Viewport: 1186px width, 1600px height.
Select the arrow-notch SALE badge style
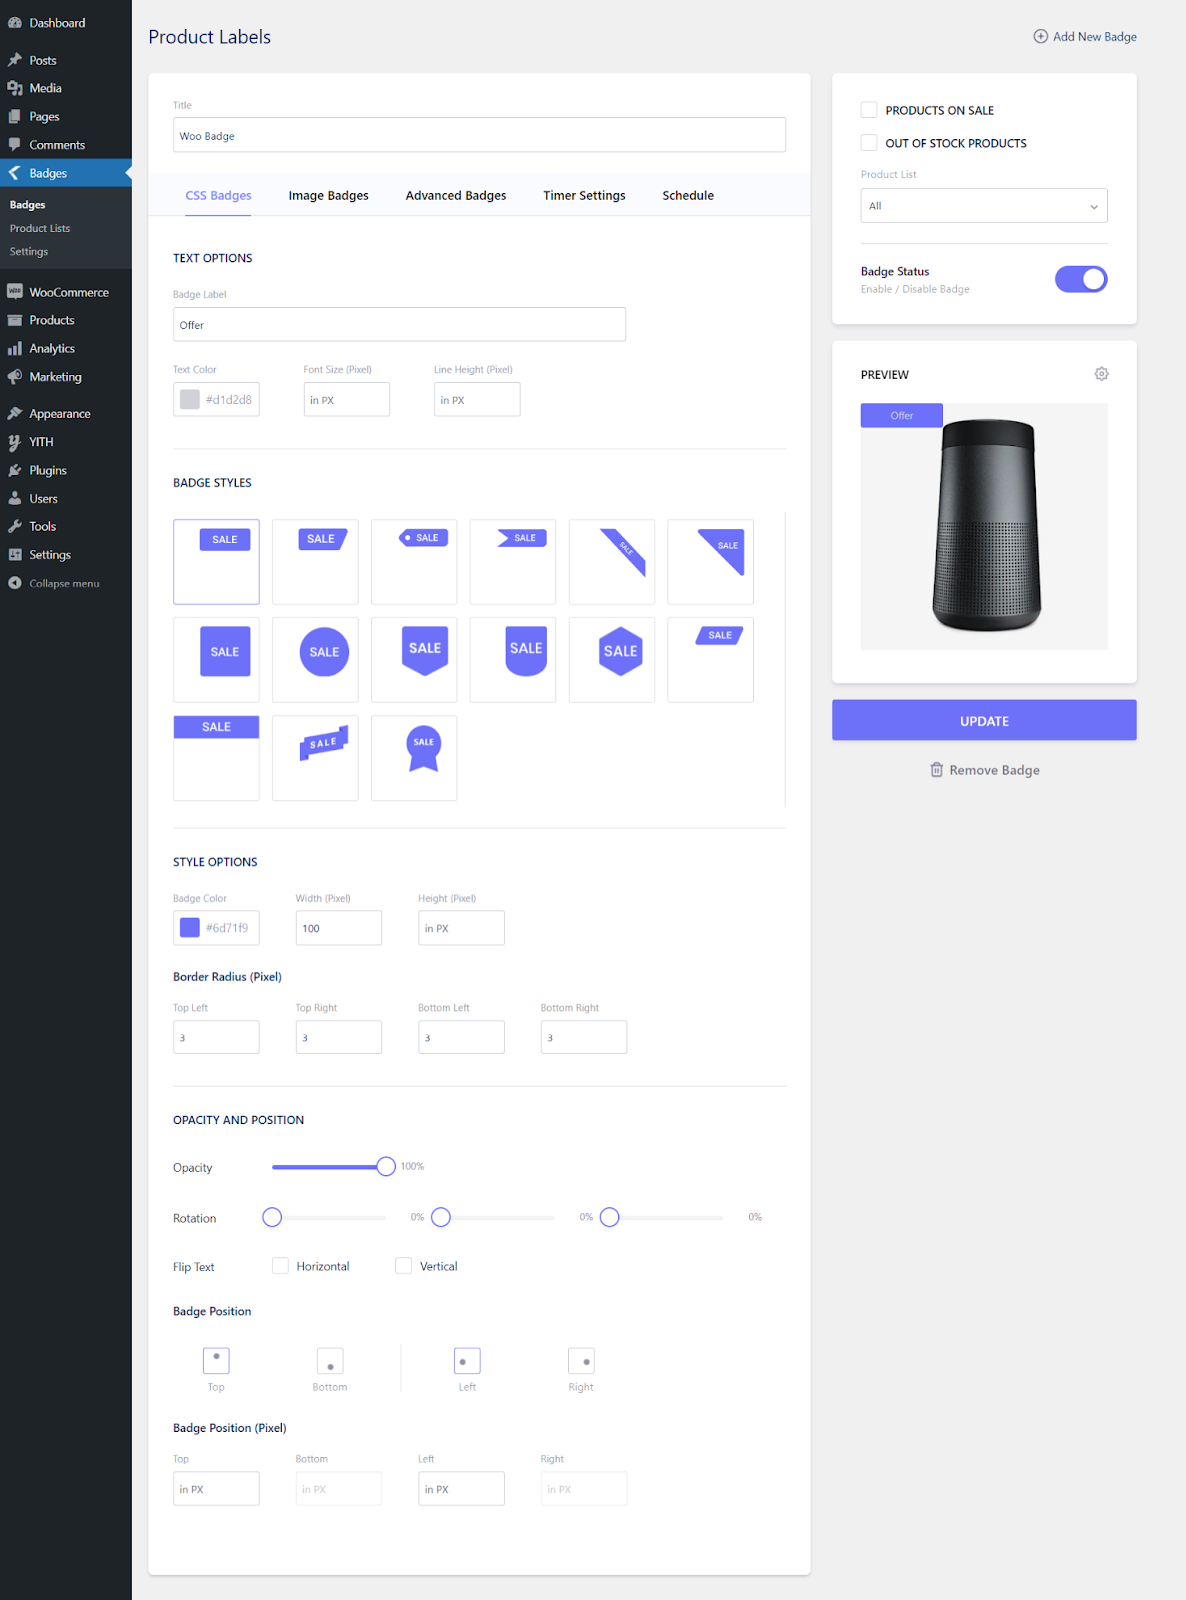(513, 562)
